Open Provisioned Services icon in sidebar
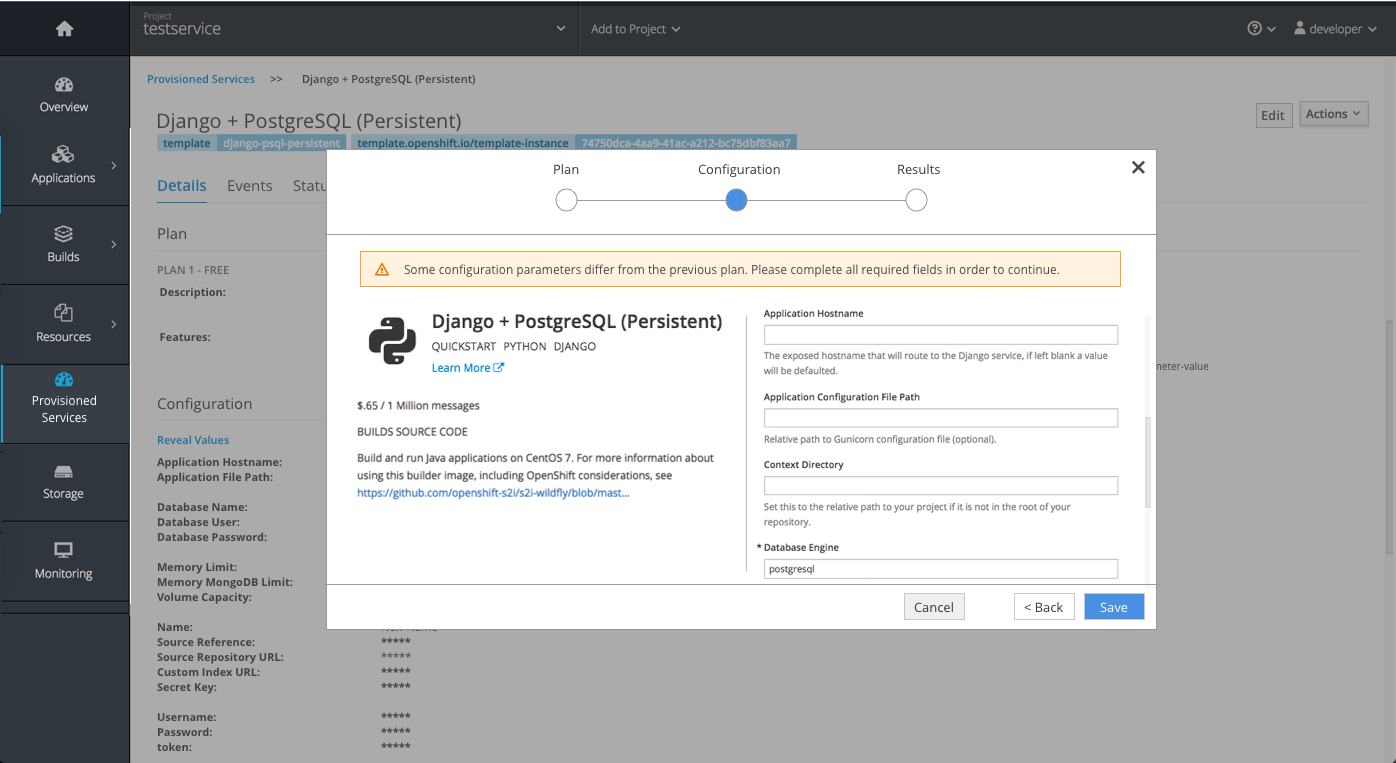This screenshot has width=1396, height=763. coord(64,379)
